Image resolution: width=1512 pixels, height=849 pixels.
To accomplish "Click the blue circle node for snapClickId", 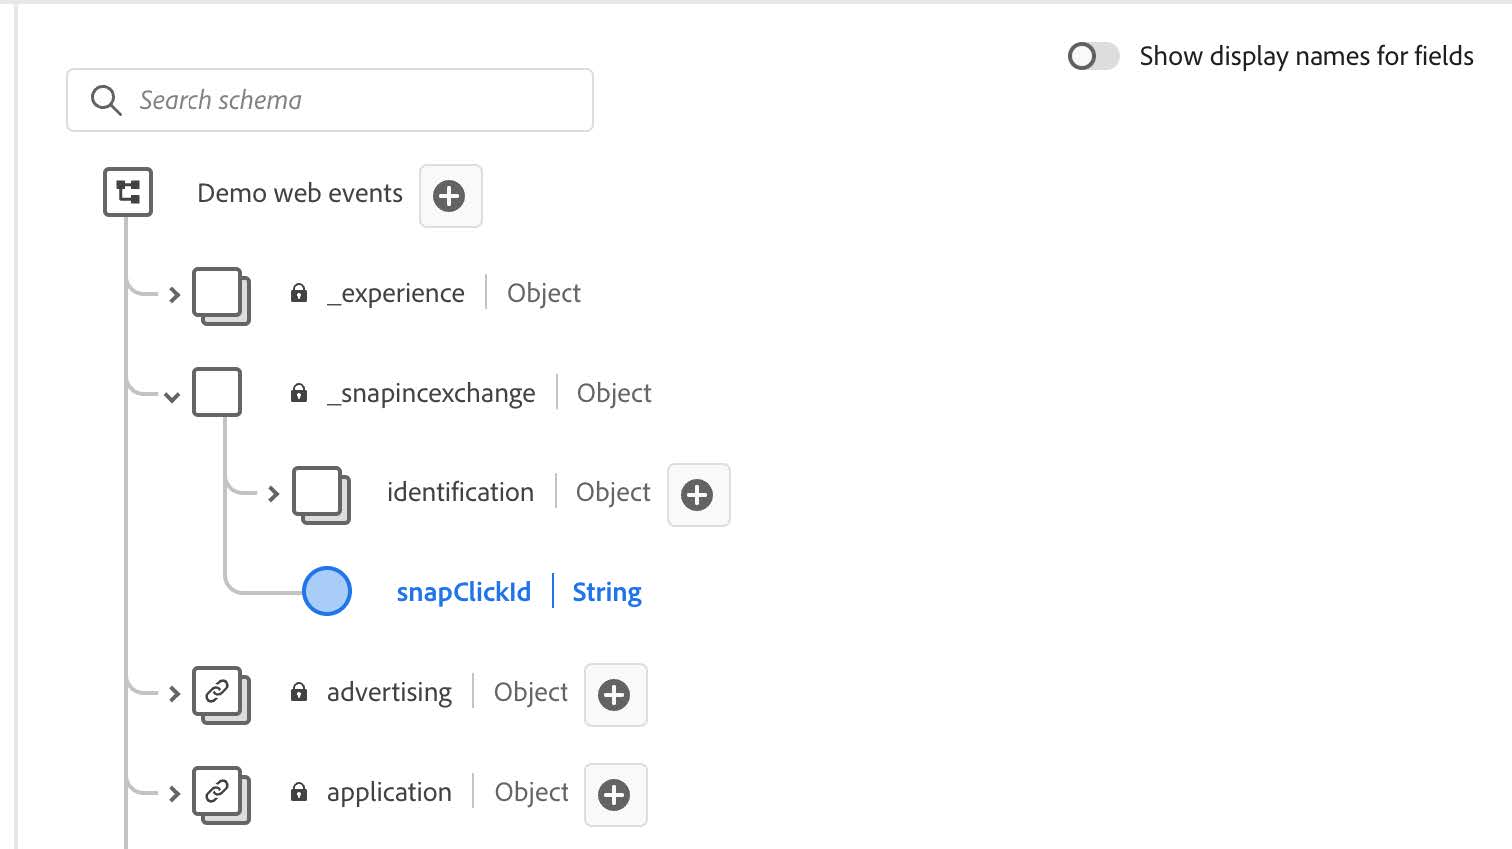I will tap(327, 591).
